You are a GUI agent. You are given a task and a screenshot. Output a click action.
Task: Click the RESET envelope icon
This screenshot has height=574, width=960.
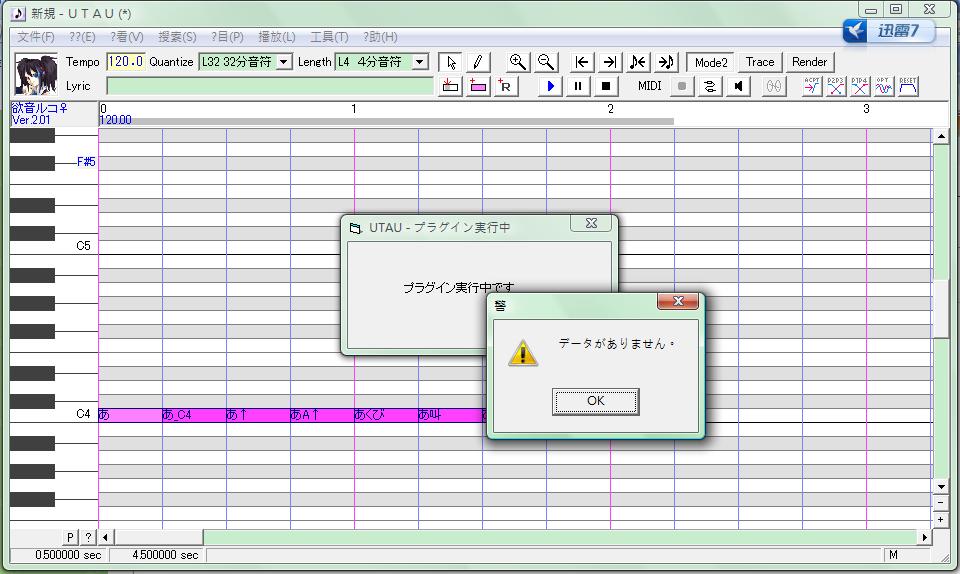(908, 86)
